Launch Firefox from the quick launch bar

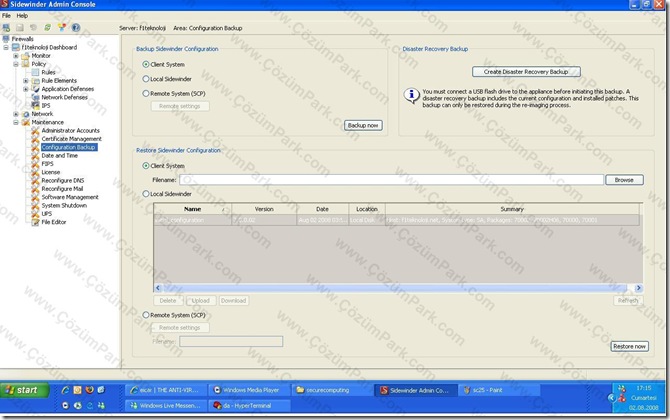pos(89,390)
